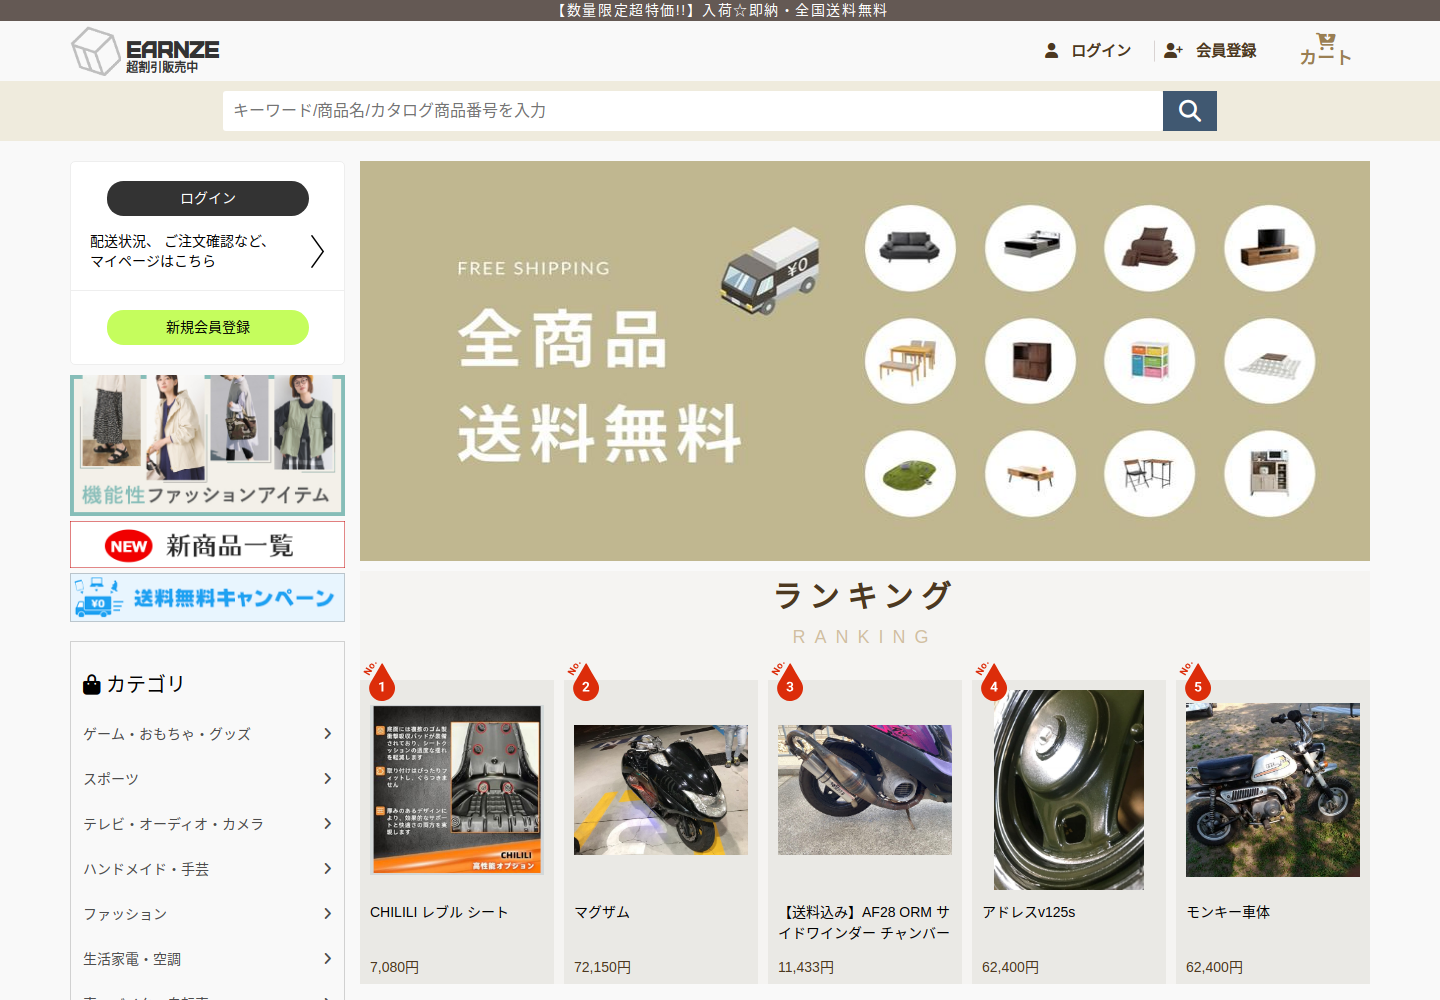Open the モンキー車体 product image

(x=1273, y=790)
